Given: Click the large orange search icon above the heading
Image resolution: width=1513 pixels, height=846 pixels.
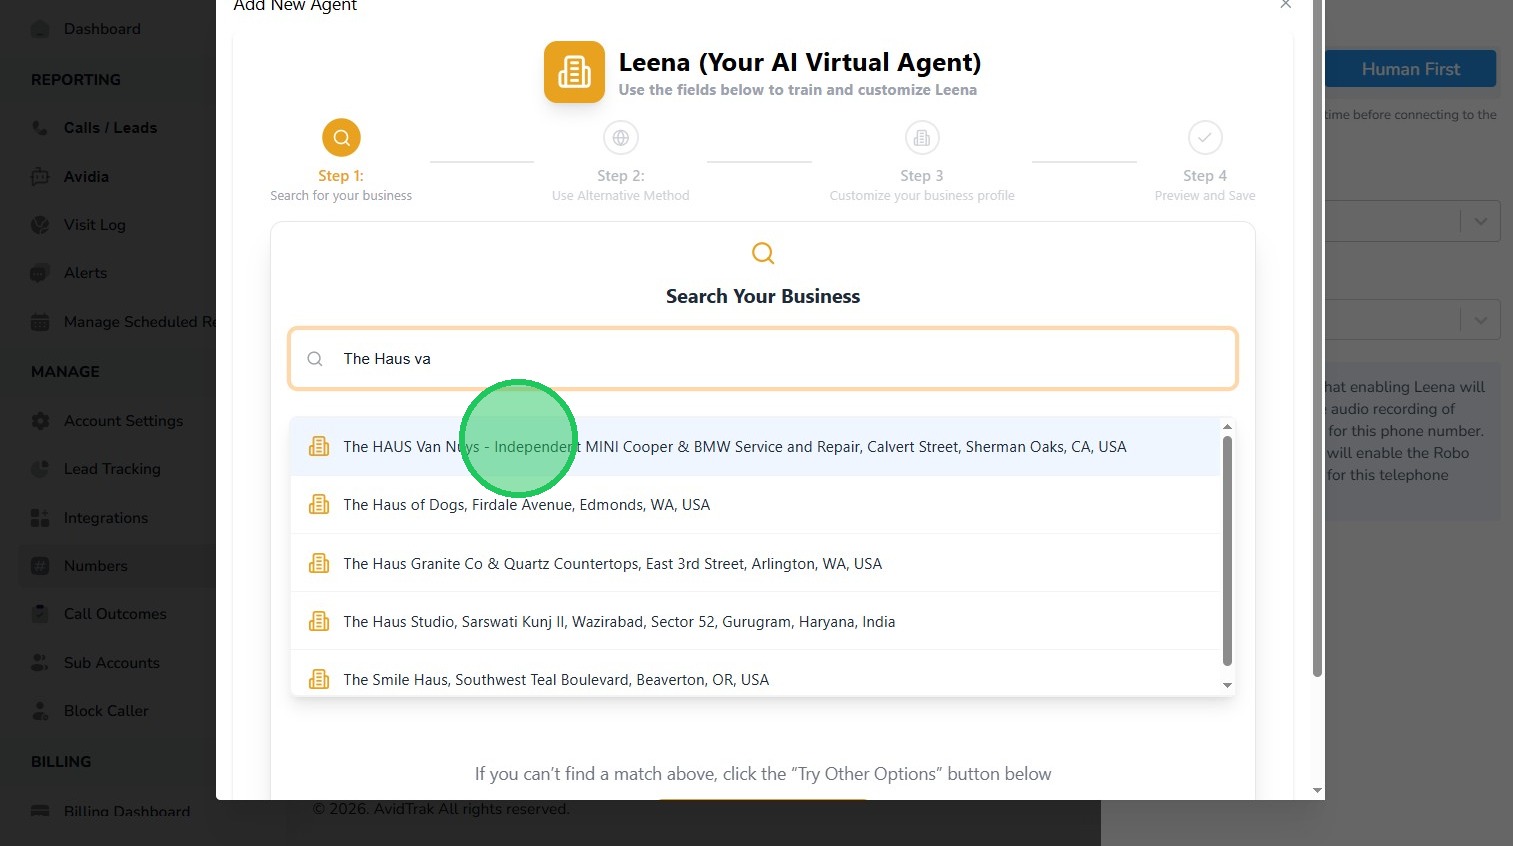Looking at the screenshot, I should [x=763, y=253].
